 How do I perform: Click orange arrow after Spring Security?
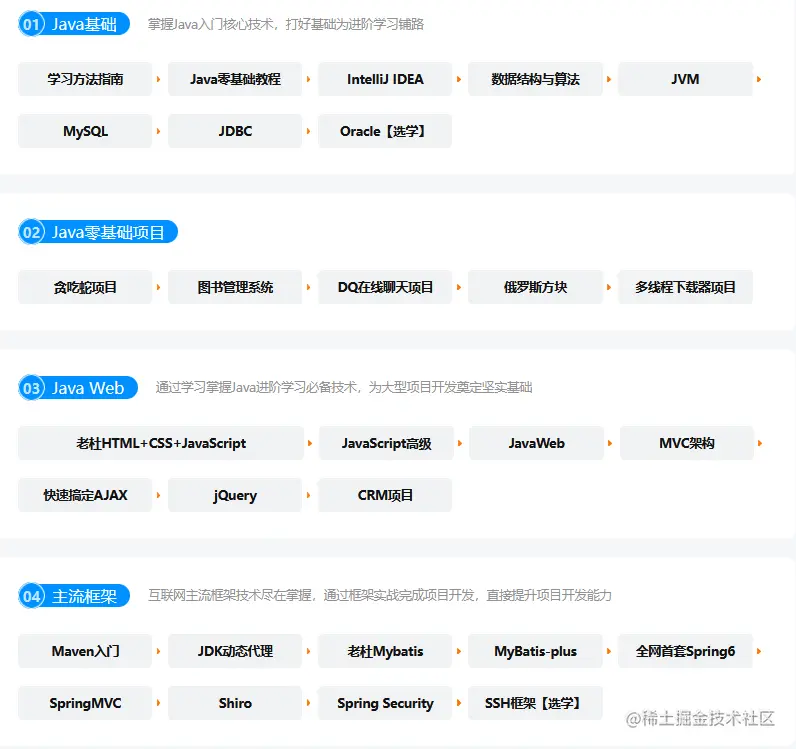[x=458, y=703]
